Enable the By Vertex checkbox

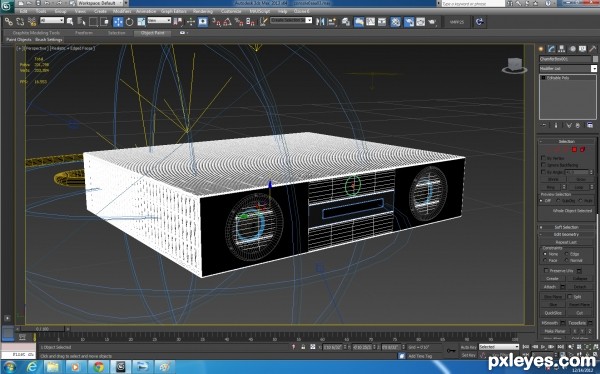543,158
